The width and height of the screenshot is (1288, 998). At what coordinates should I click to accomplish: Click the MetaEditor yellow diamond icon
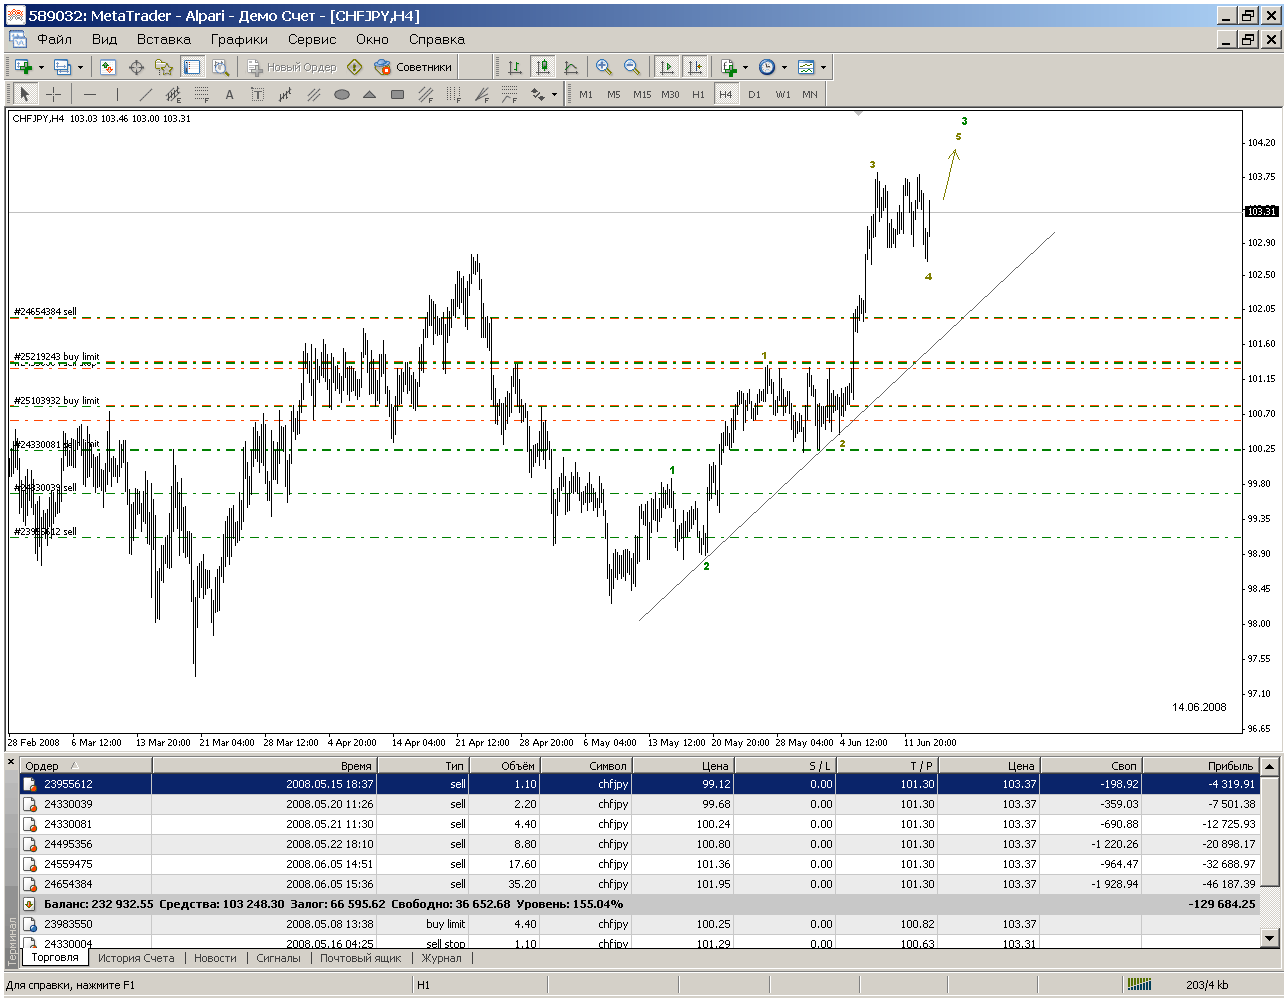click(354, 67)
